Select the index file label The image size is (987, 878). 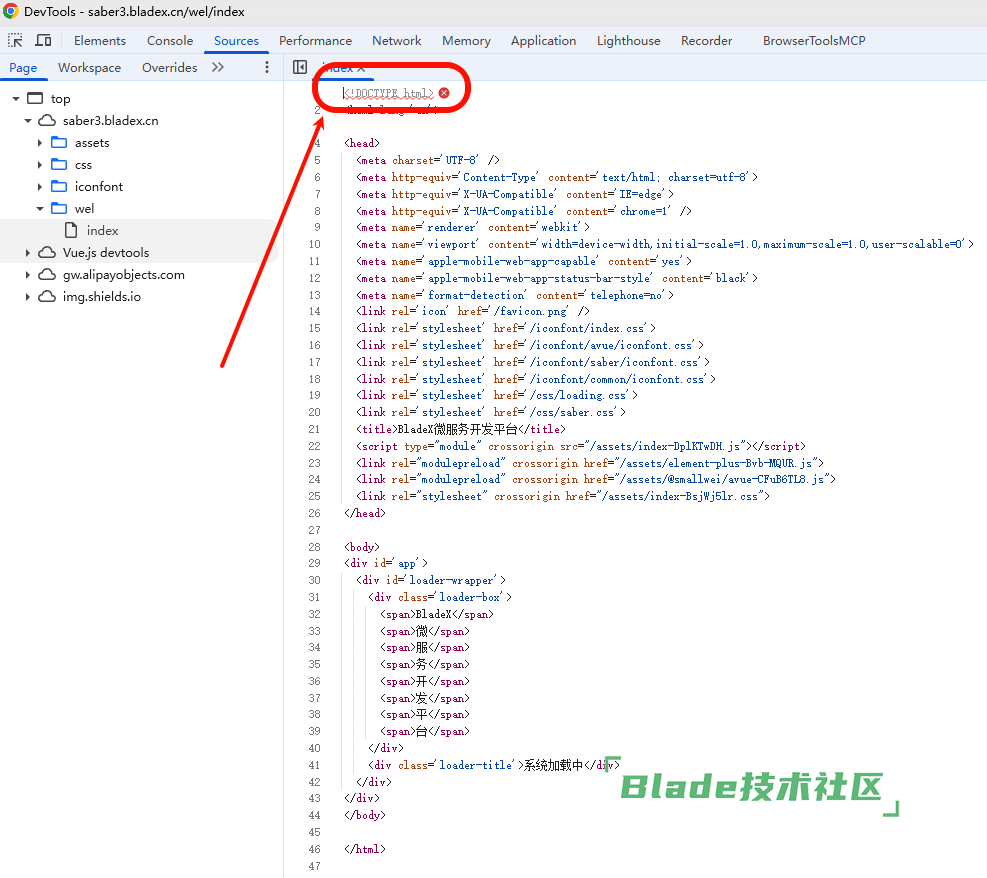click(103, 231)
